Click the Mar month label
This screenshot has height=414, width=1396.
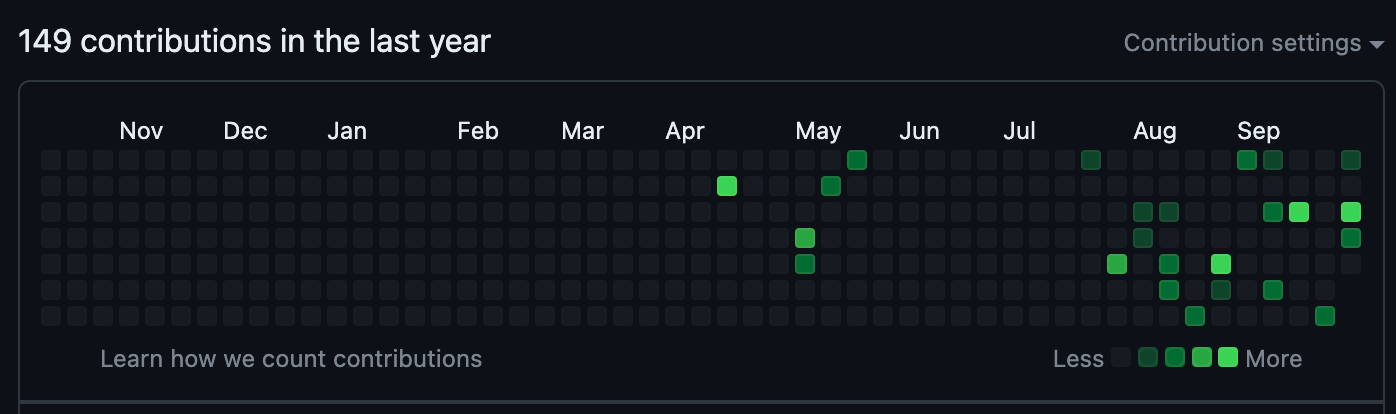(582, 131)
